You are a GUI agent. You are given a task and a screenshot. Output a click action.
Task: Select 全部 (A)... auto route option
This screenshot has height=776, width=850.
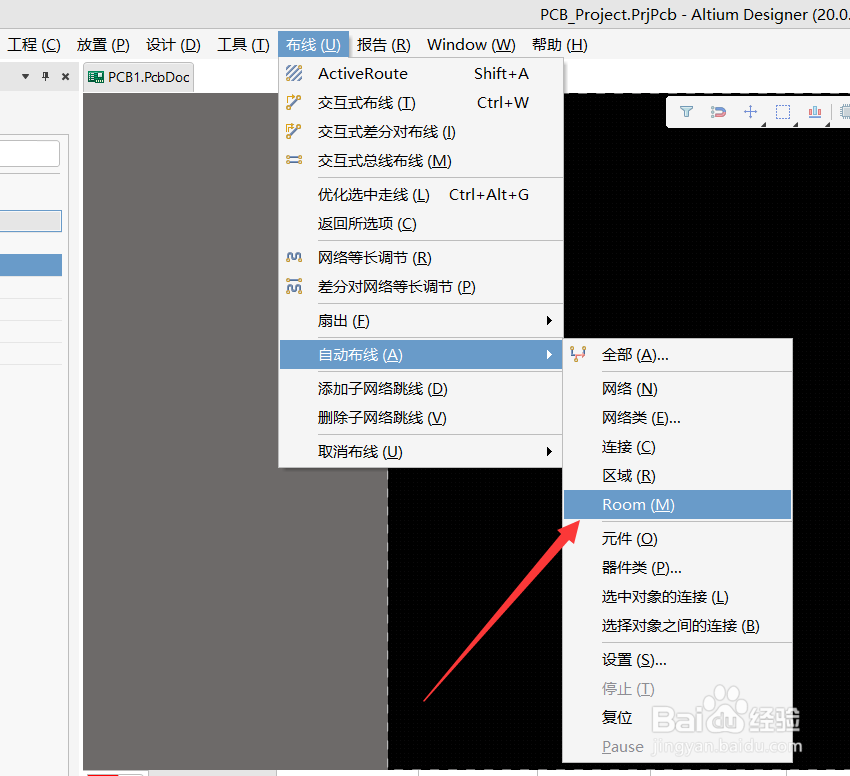tap(678, 355)
